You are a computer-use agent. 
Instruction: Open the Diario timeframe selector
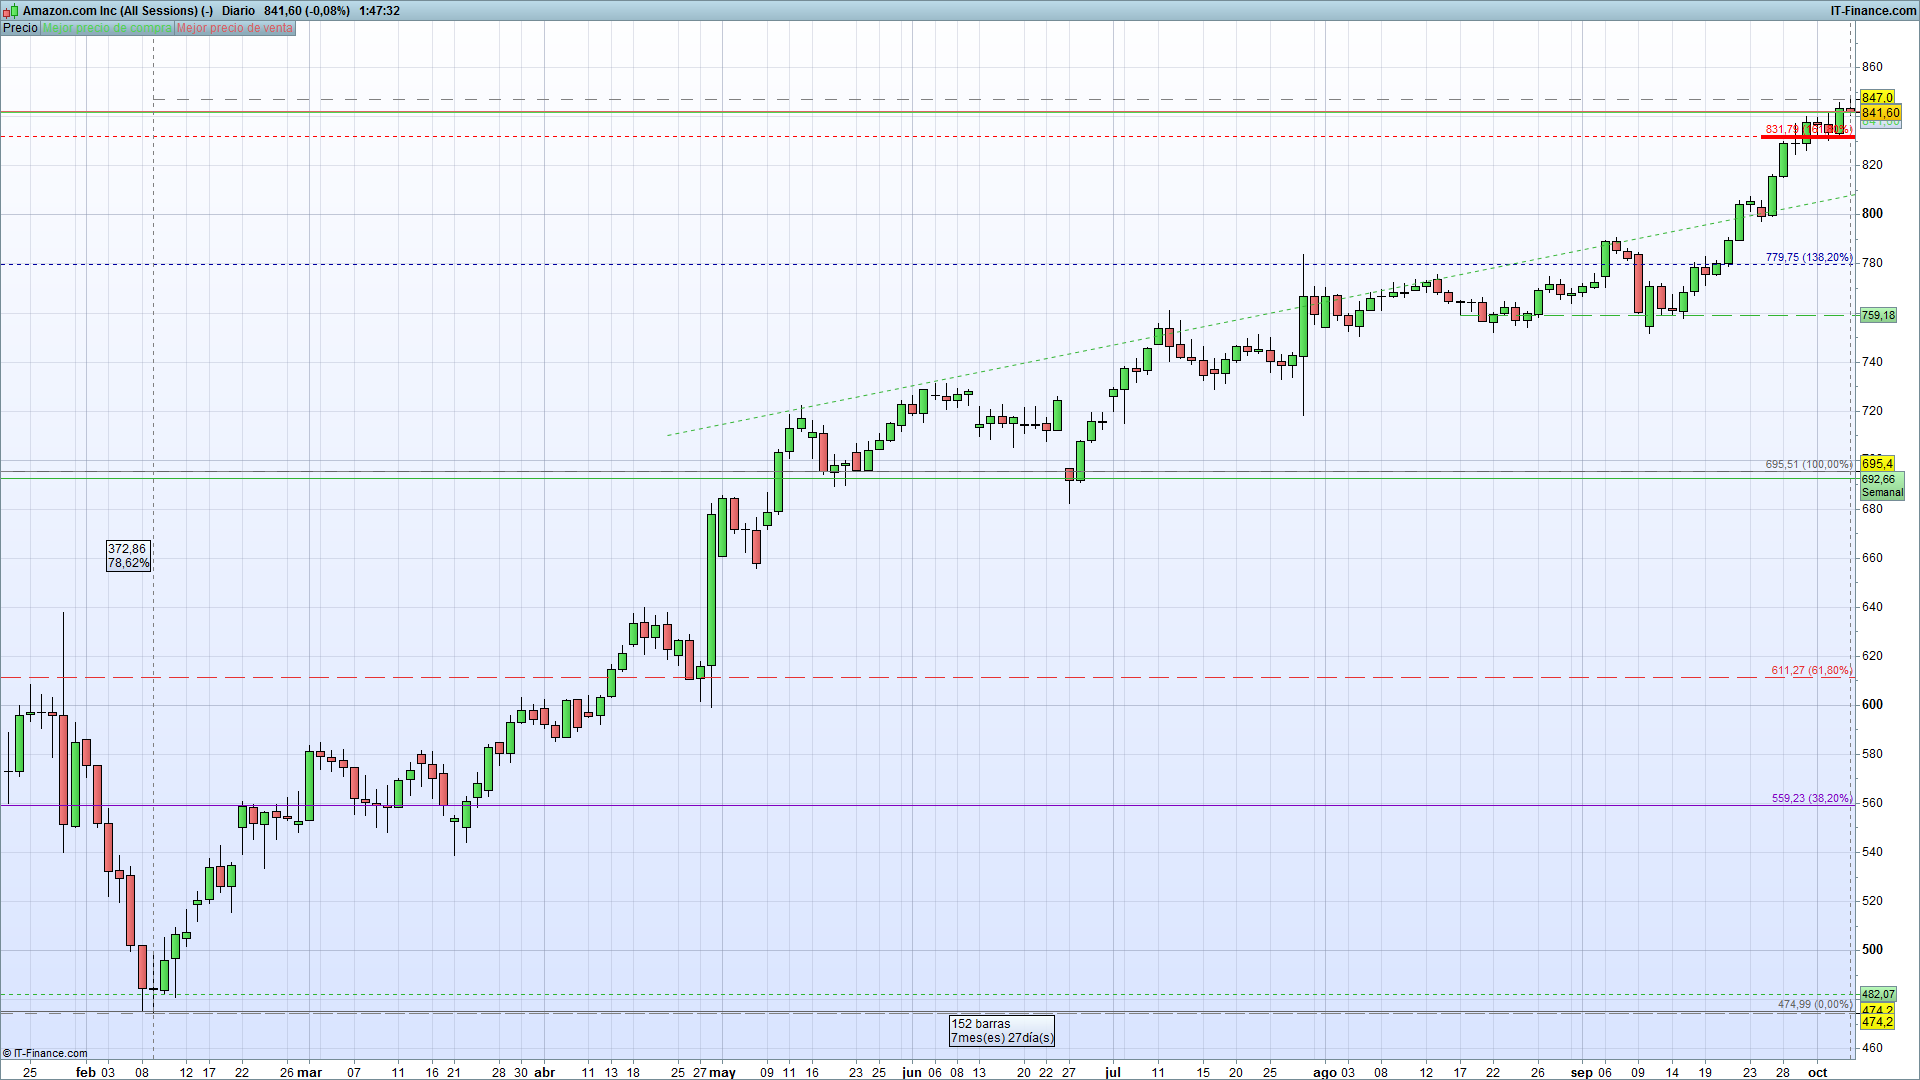click(x=238, y=11)
